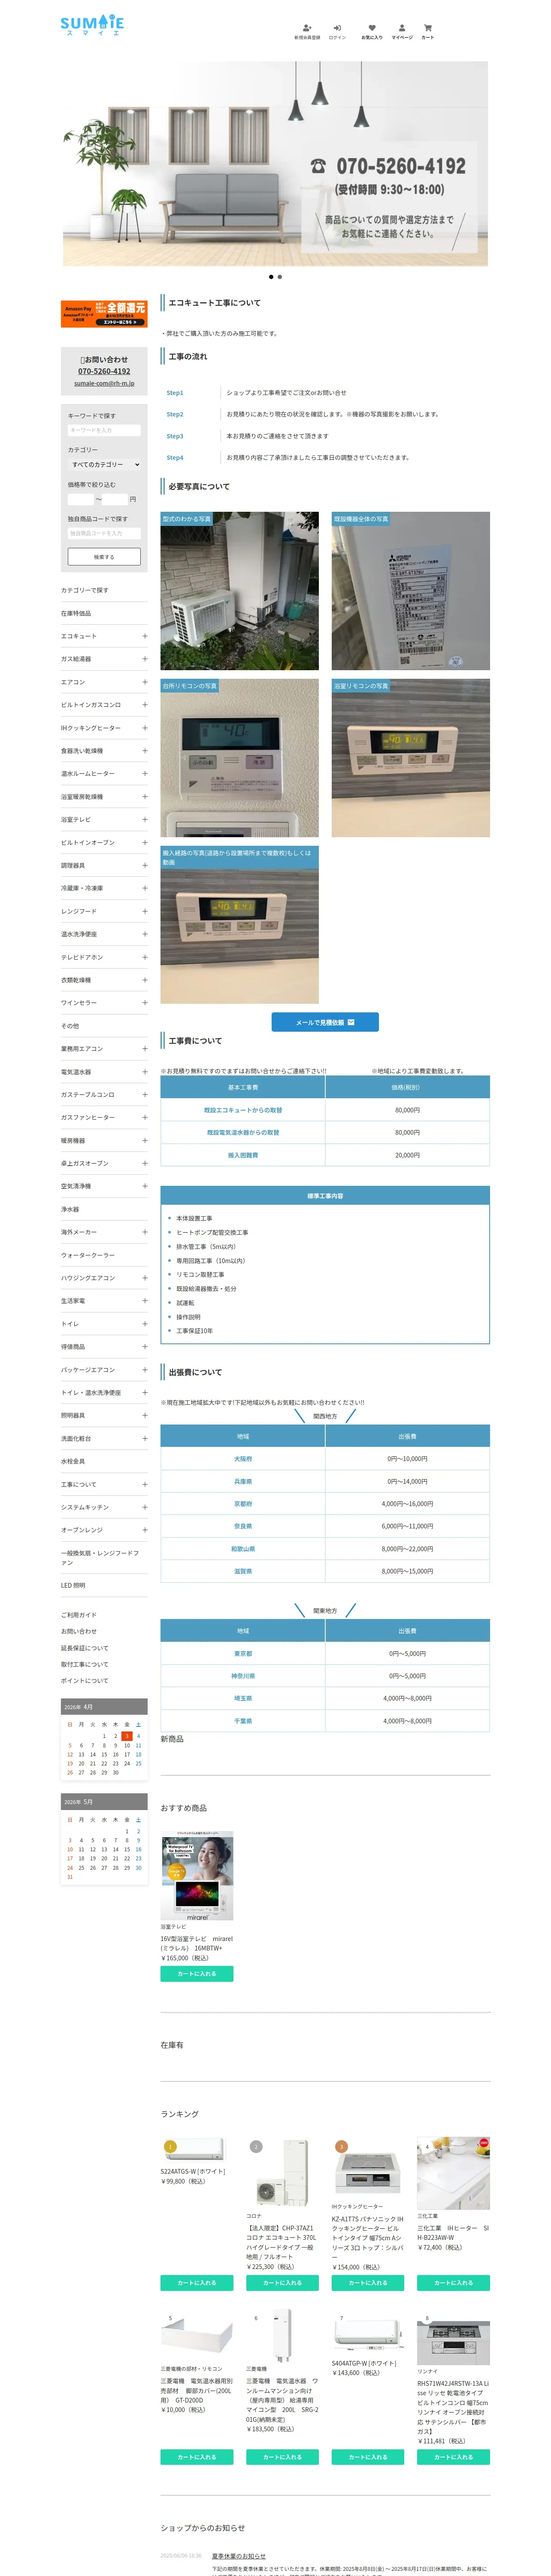Open the 型式のわかる写真 image

pyautogui.click(x=240, y=591)
